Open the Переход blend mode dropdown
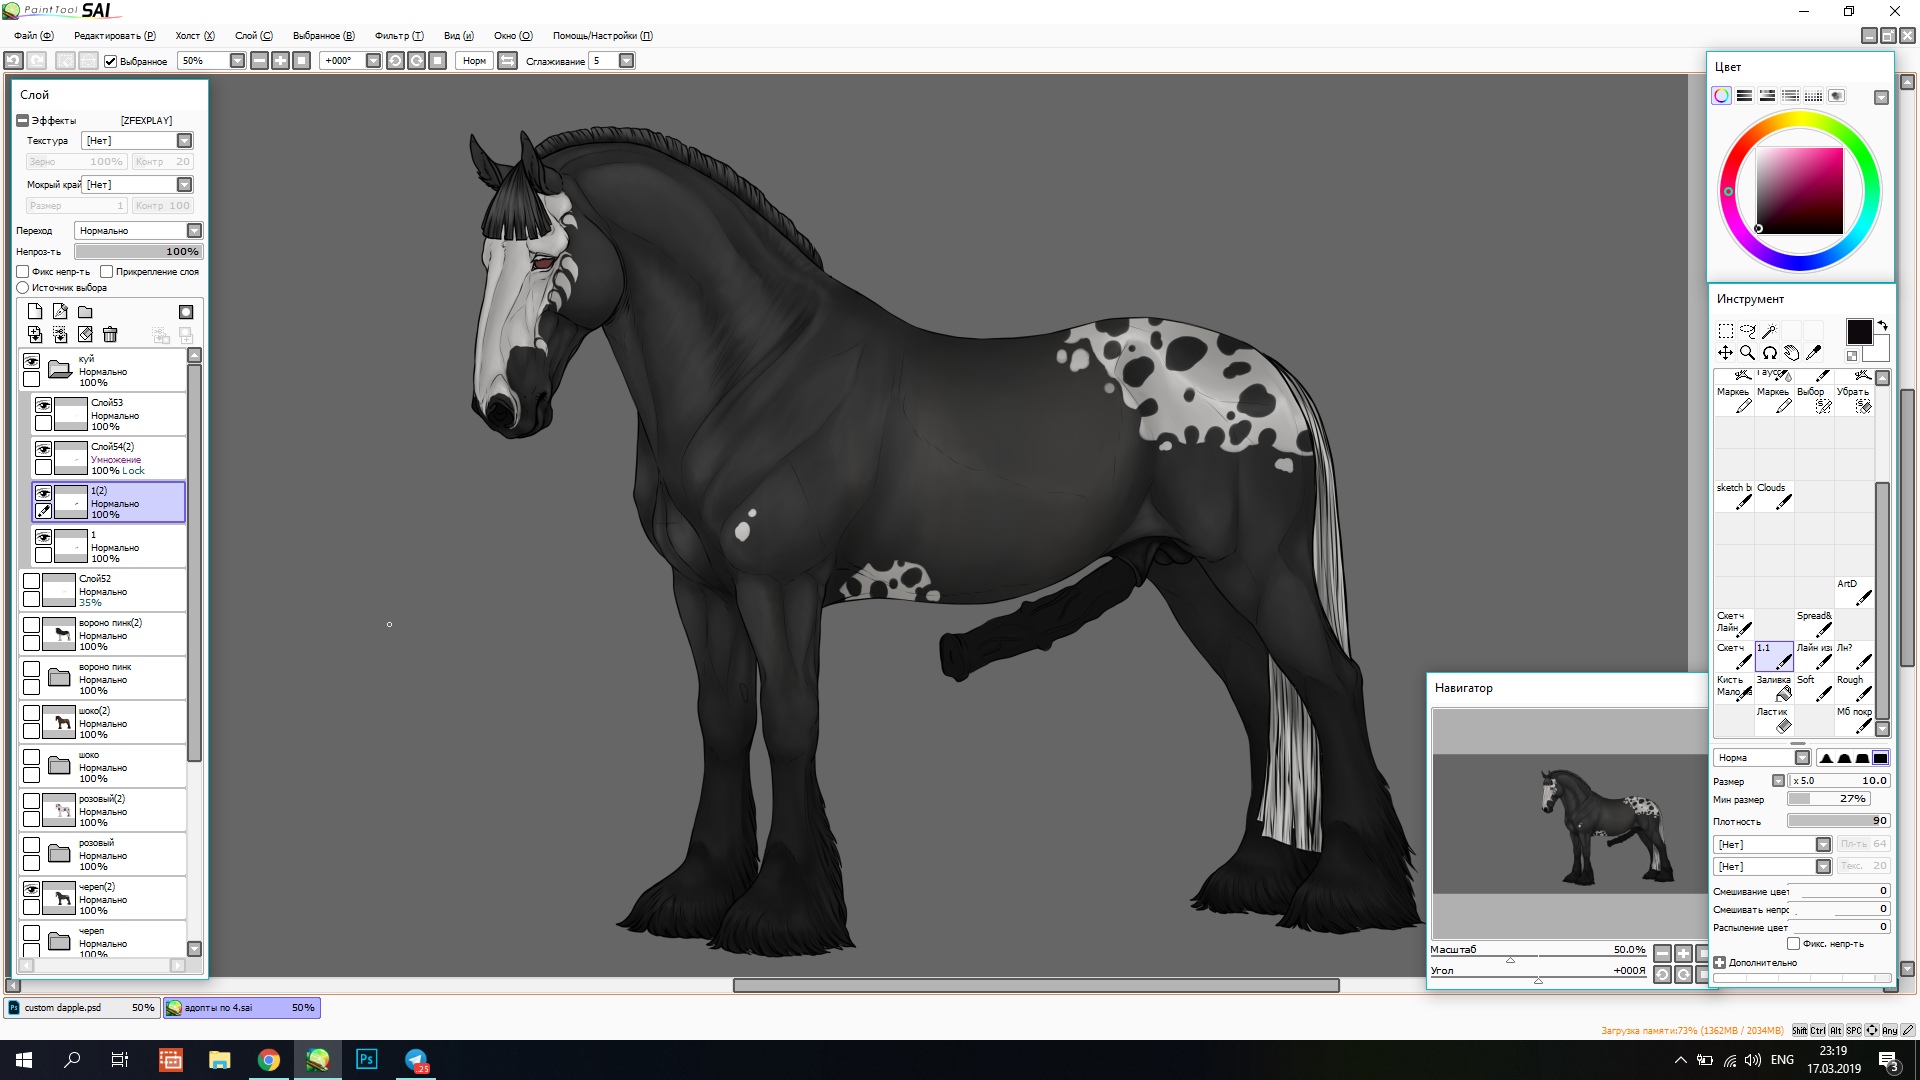The width and height of the screenshot is (1920, 1080). pos(194,231)
